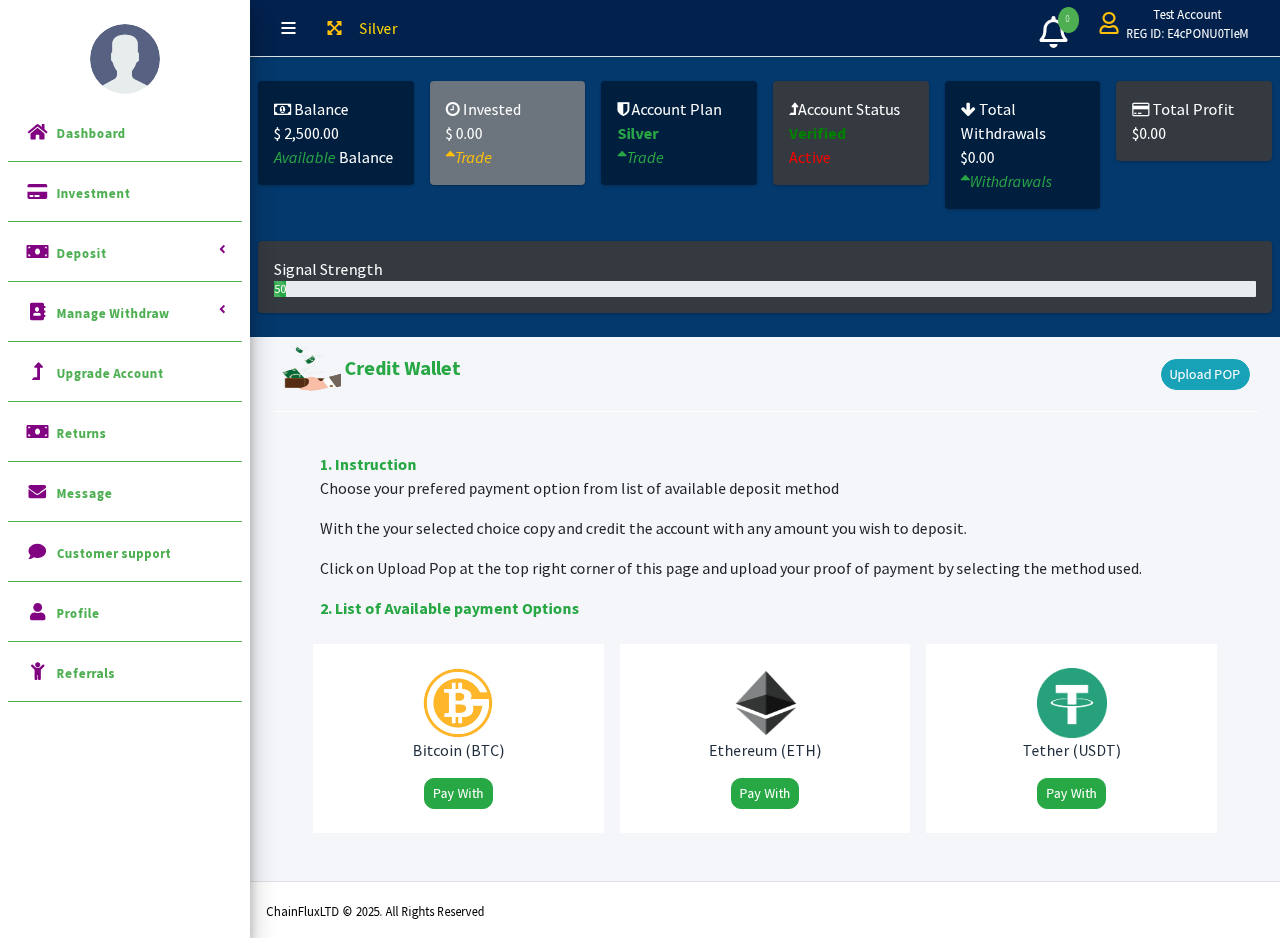Click the Returns money icon

(38, 432)
